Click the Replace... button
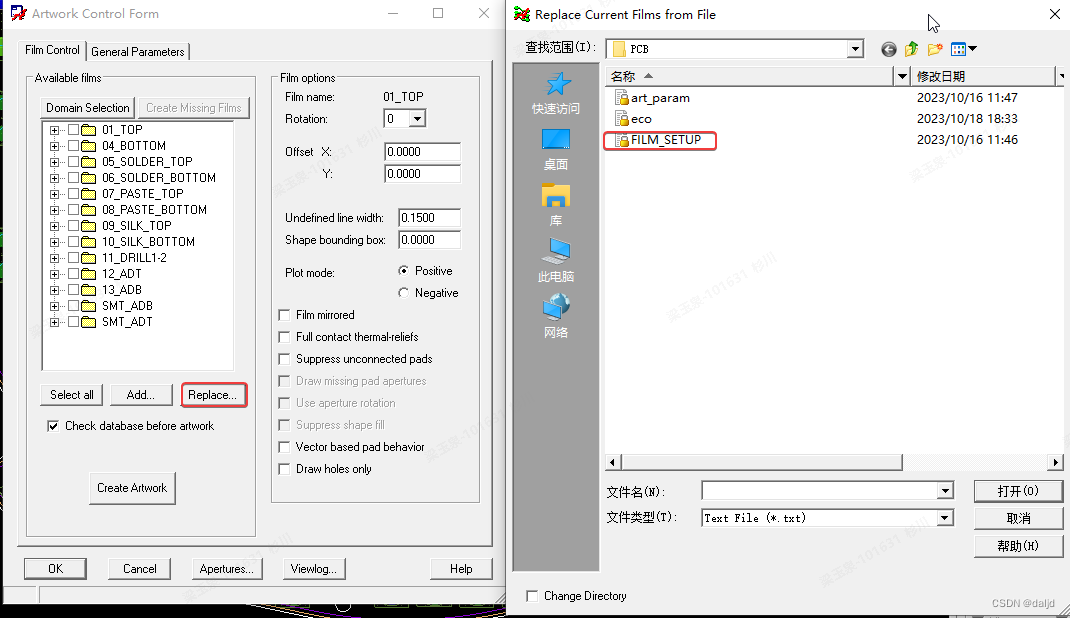 [x=213, y=395]
